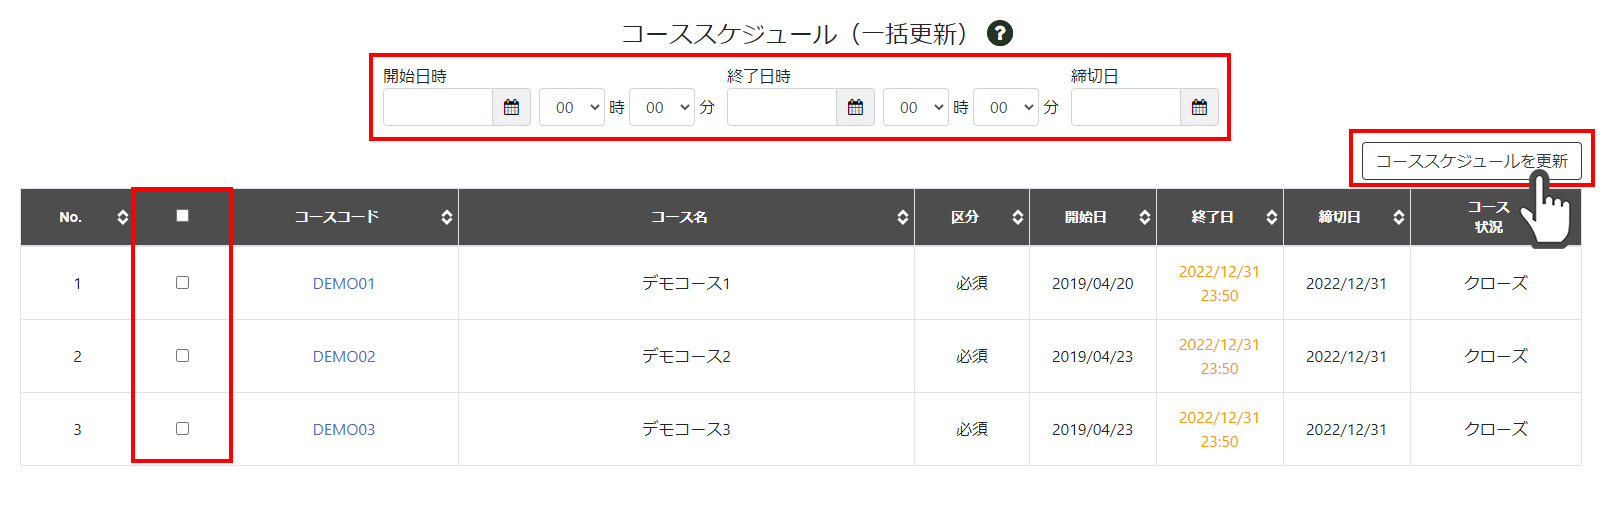Tick the checkbox for DEMO01 row
Screen dimensions: 1617x507
pos(182,283)
